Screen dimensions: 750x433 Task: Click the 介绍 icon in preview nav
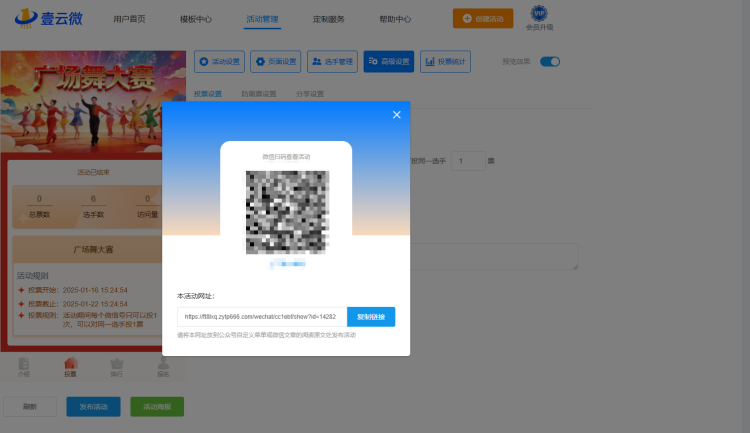(x=23, y=367)
